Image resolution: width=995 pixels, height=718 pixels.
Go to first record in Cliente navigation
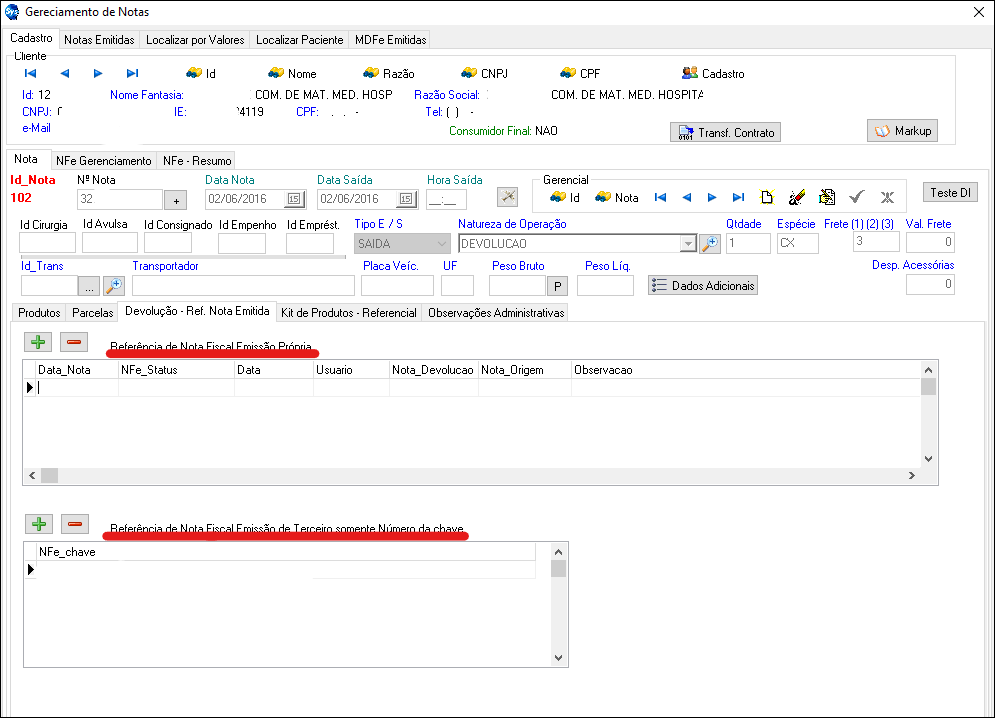[x=30, y=73]
